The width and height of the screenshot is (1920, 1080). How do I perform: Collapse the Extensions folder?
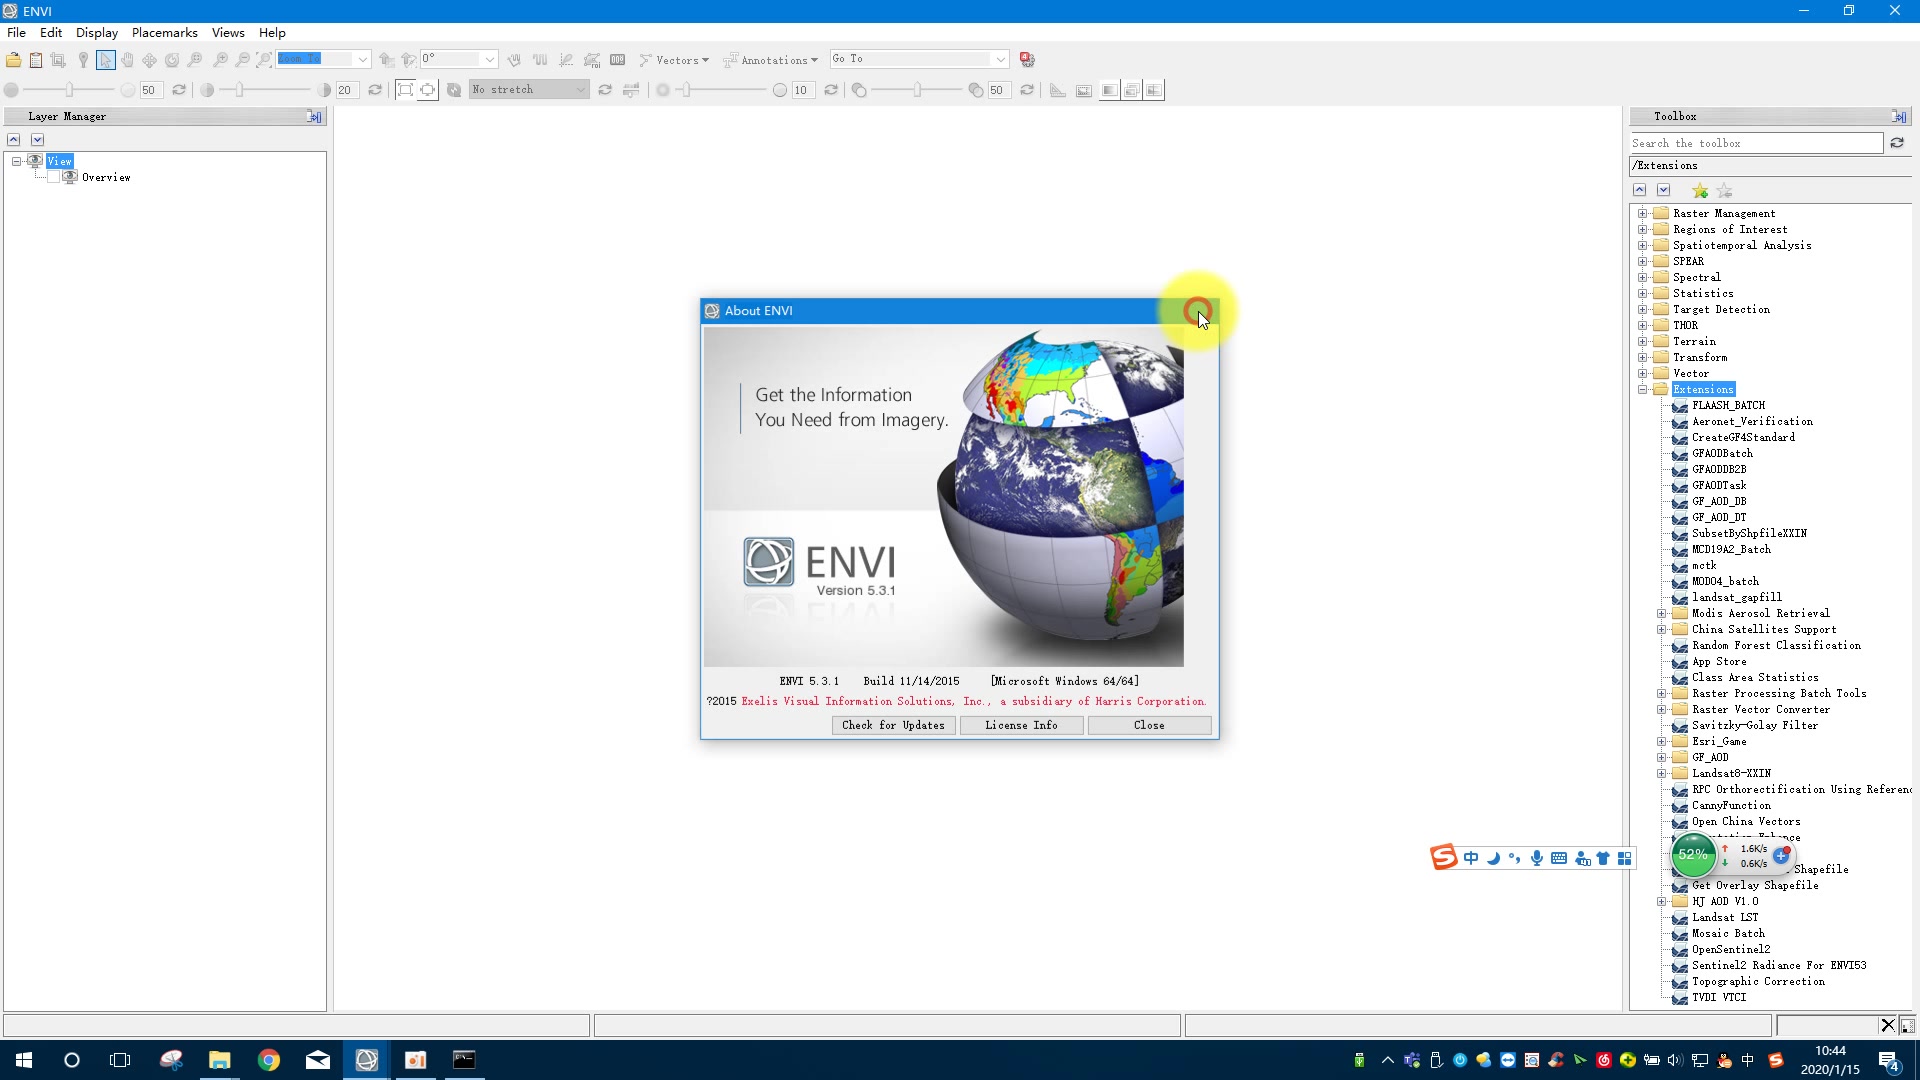coord(1642,389)
